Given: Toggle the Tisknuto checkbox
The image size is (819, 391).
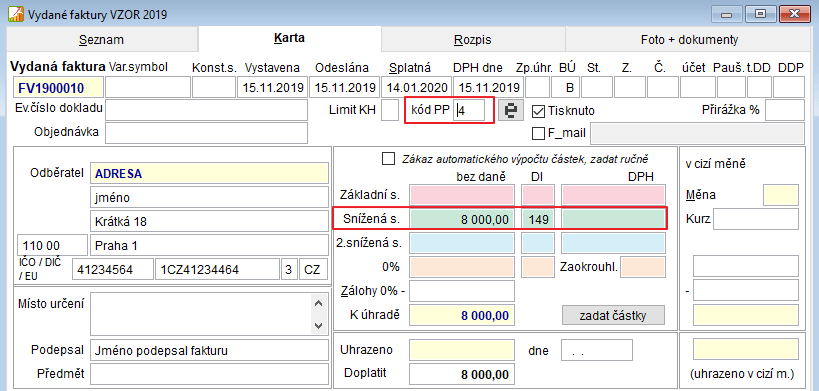Looking at the screenshot, I should pyautogui.click(x=538, y=111).
